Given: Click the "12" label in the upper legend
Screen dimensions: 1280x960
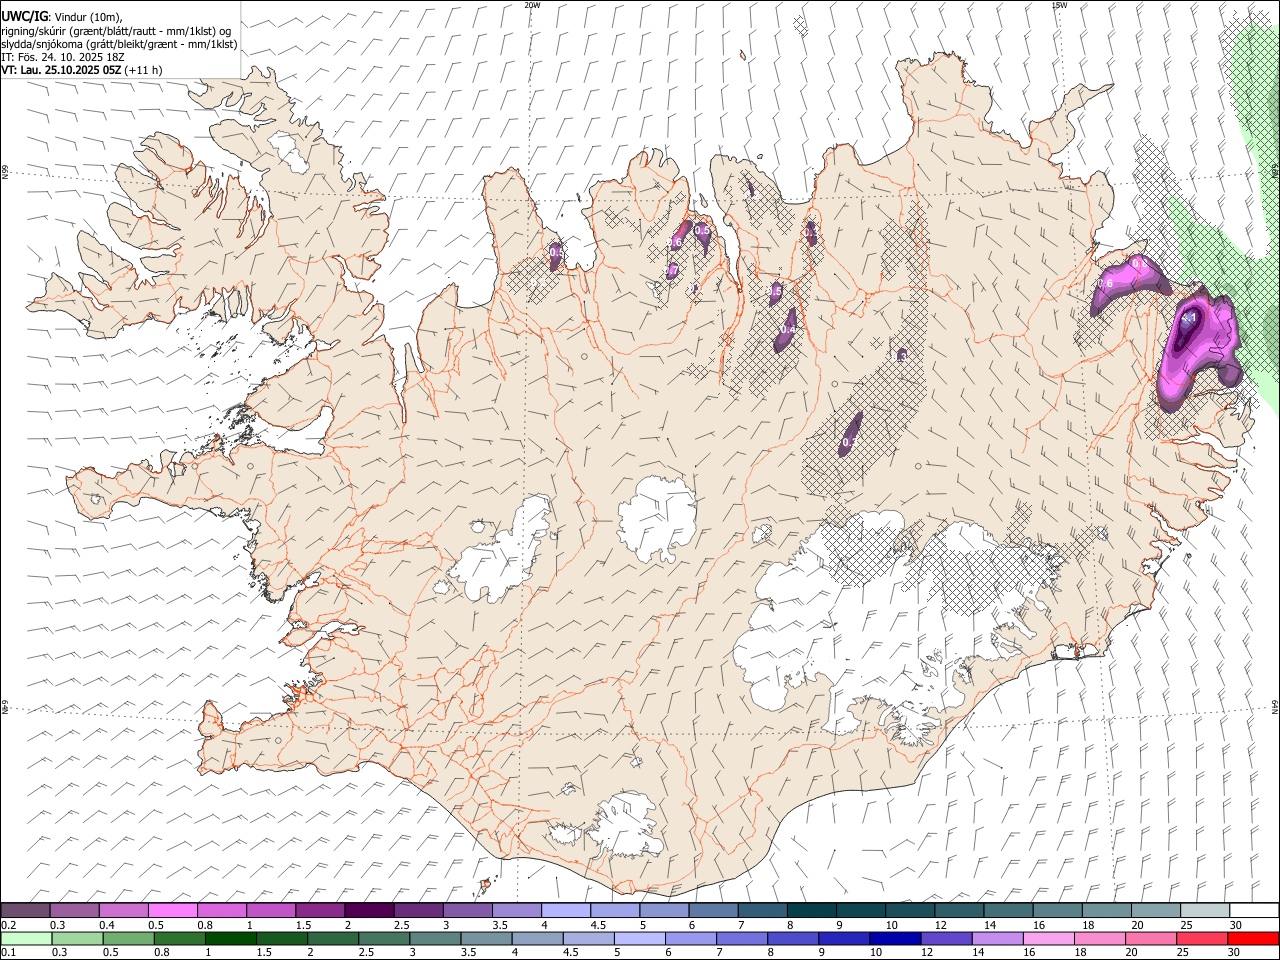Looking at the screenshot, I should coord(939,925).
